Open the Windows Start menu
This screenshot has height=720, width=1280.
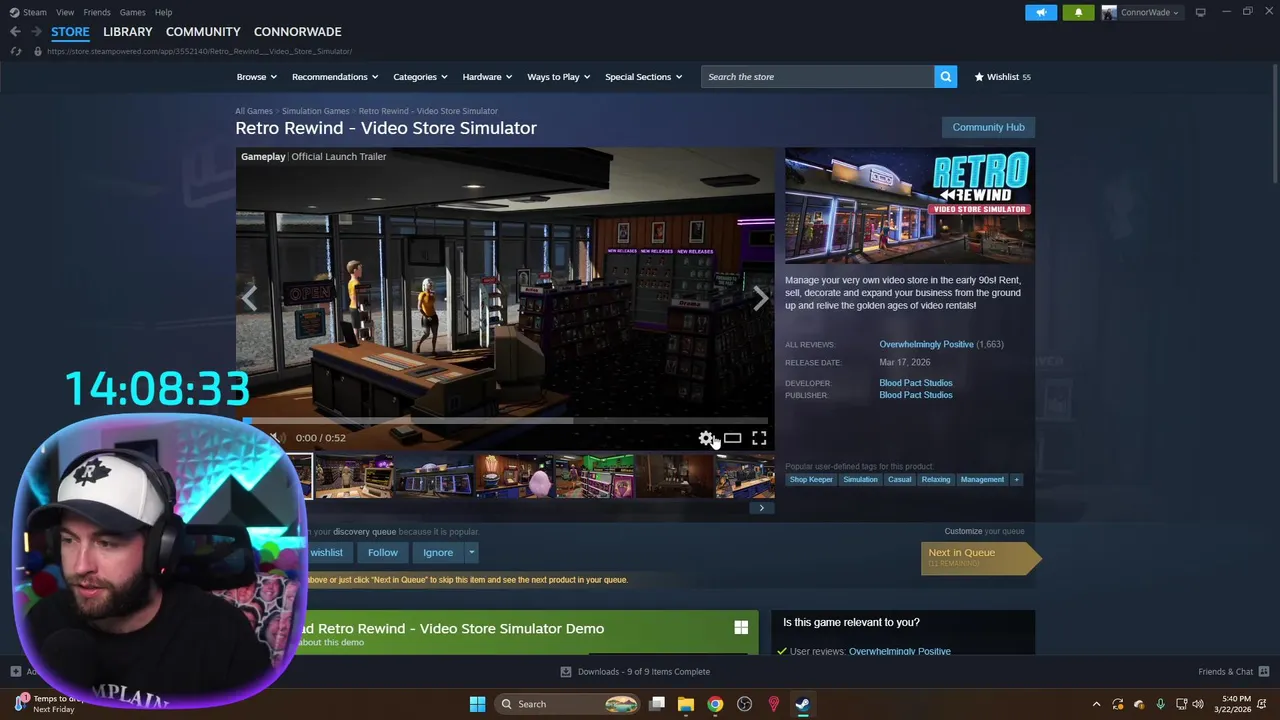(x=477, y=704)
